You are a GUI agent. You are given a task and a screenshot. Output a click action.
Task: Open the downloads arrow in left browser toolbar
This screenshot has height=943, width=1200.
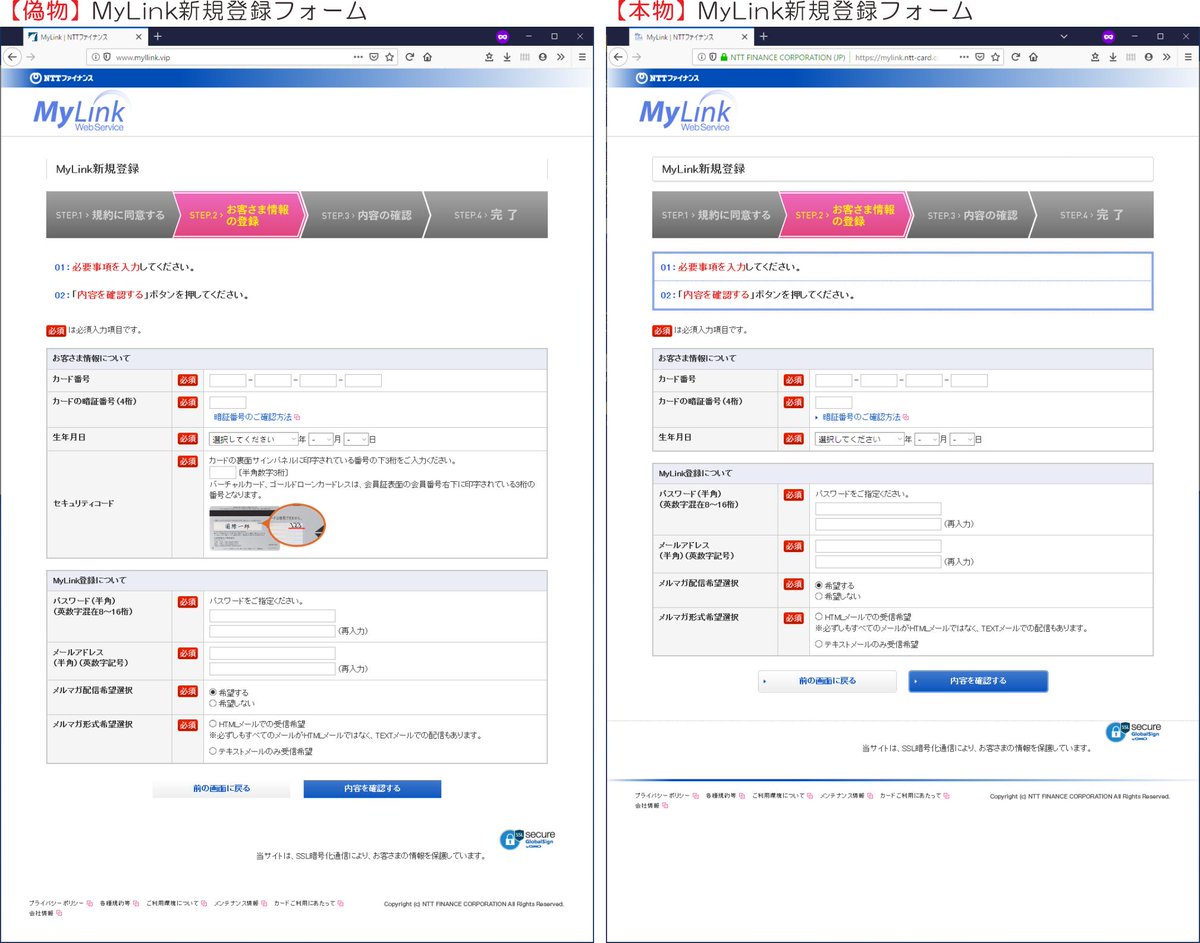507,57
